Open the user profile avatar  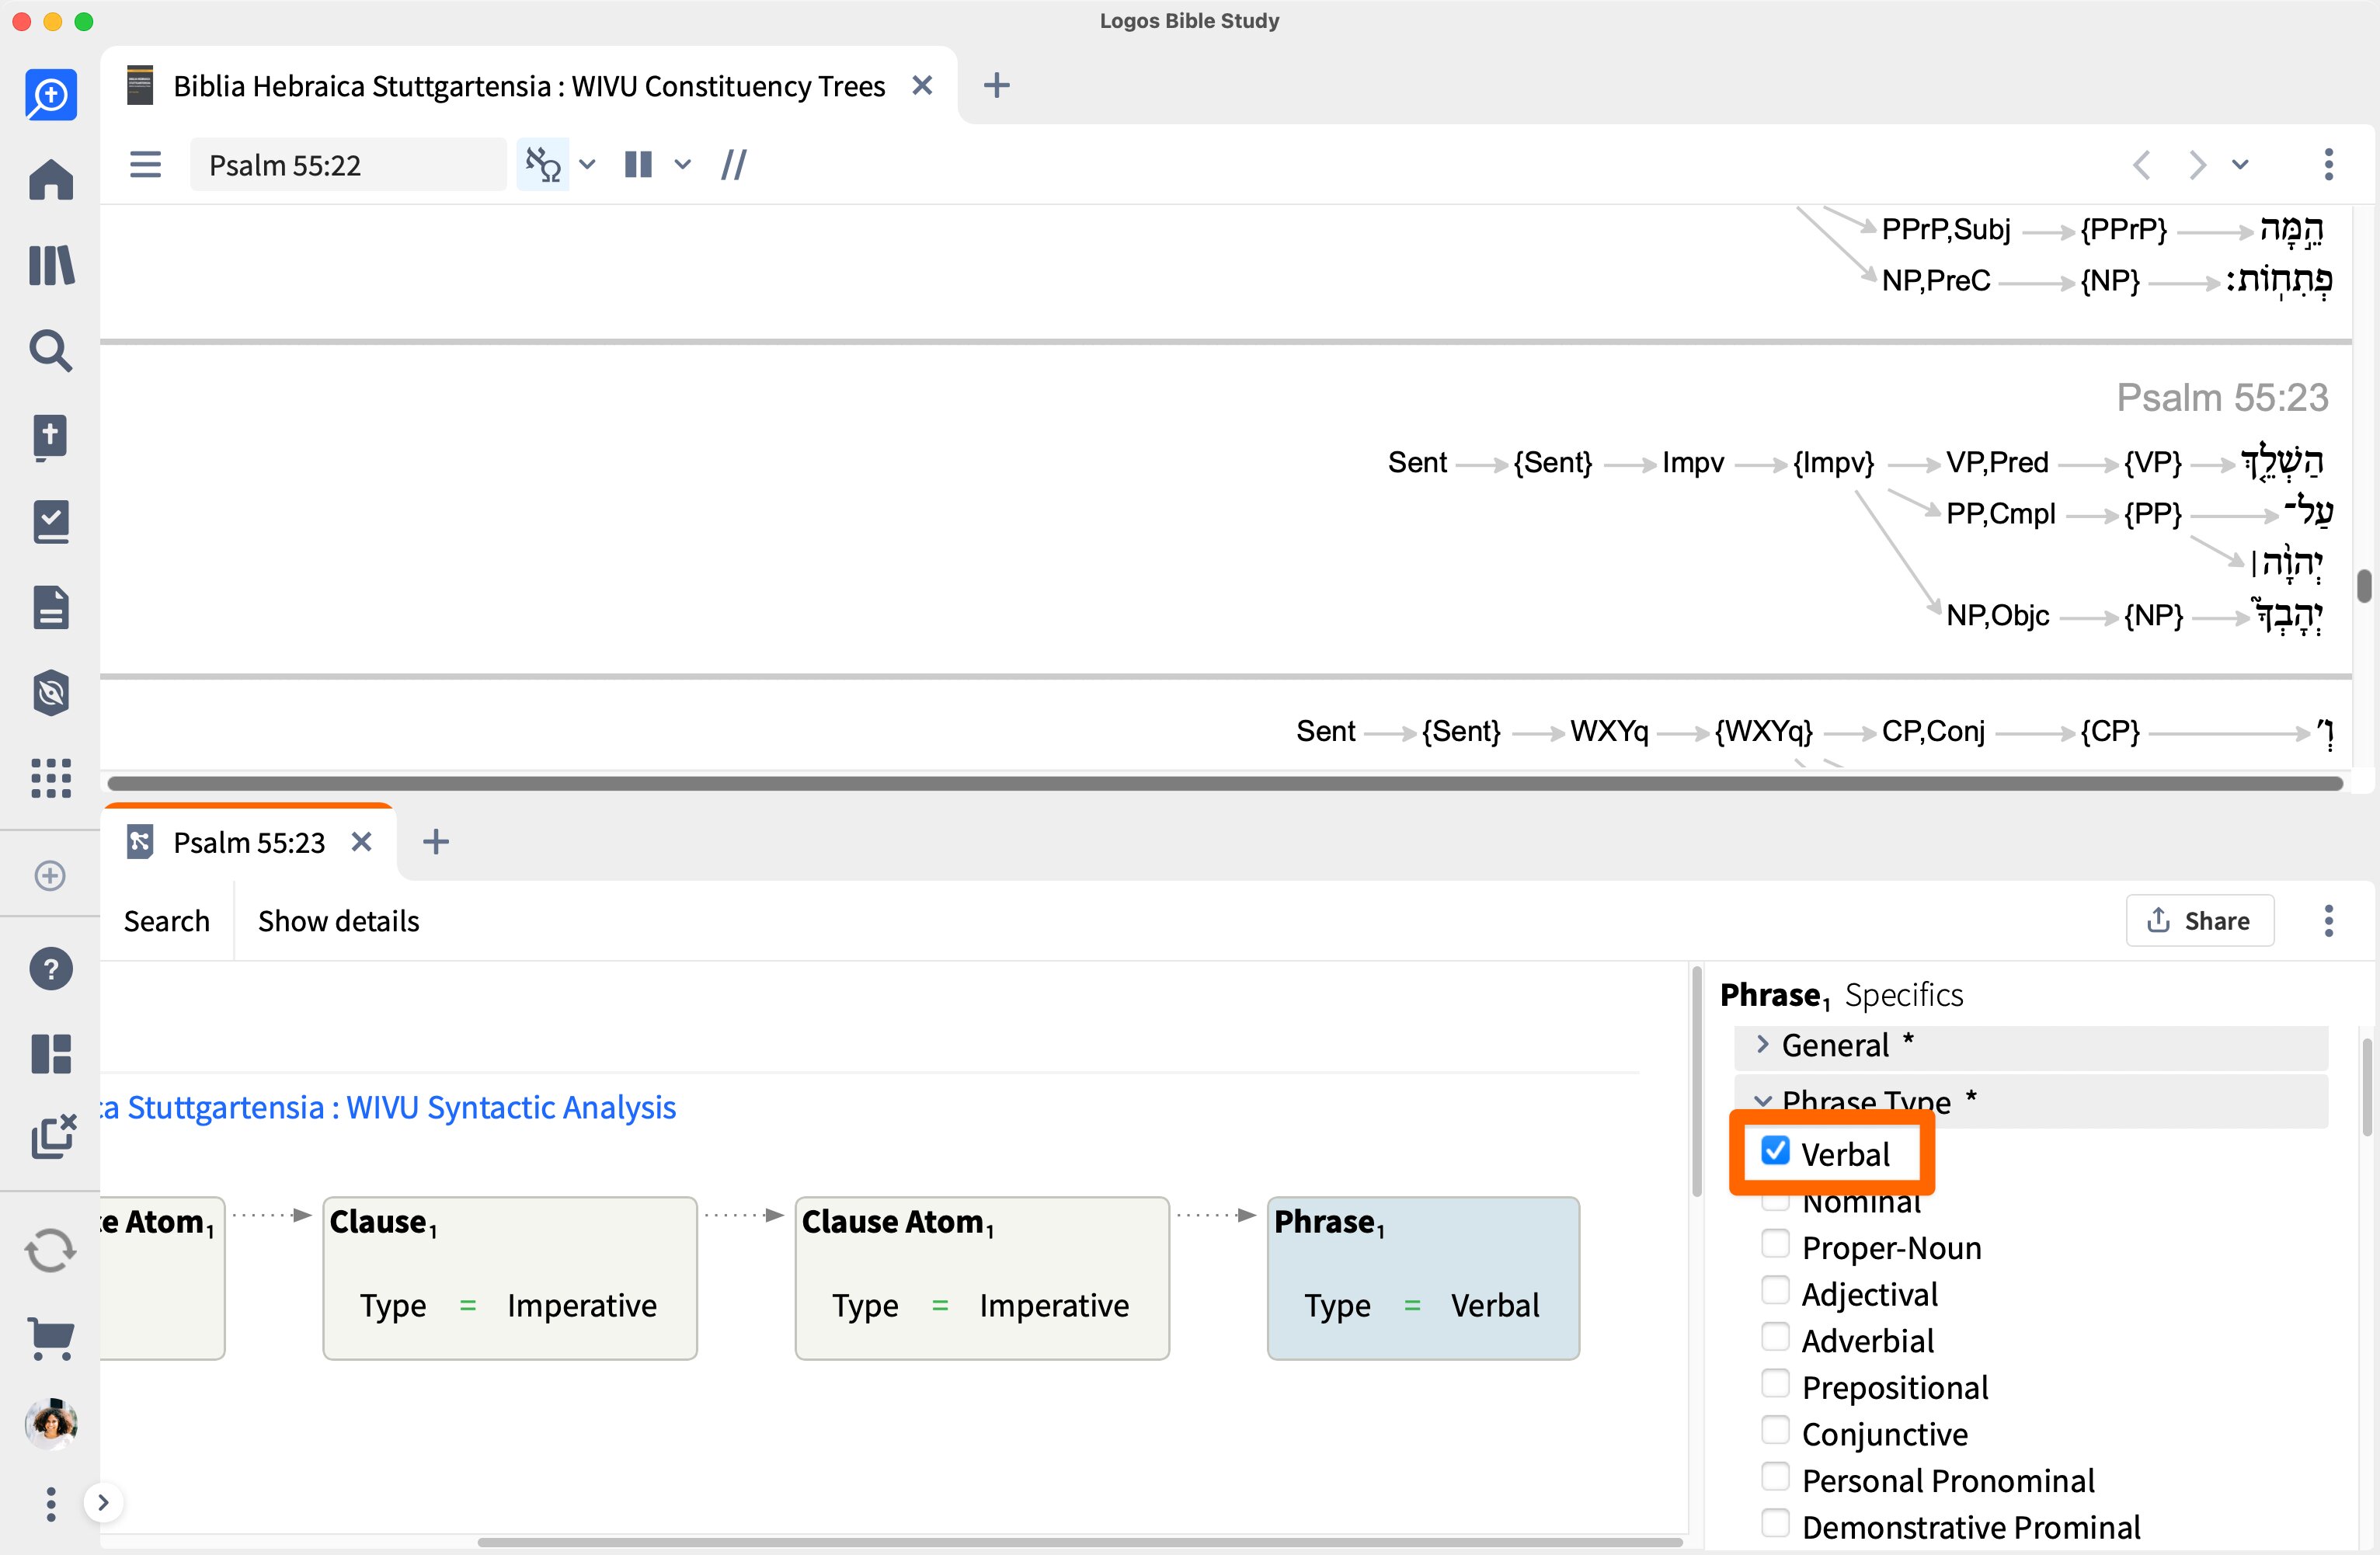51,1423
